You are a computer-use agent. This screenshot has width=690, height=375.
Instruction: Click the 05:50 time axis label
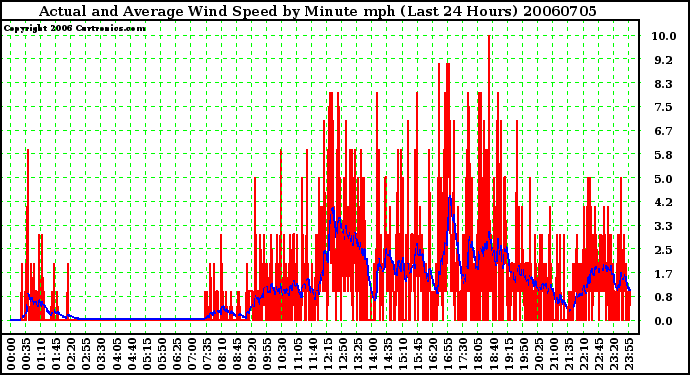point(161,354)
